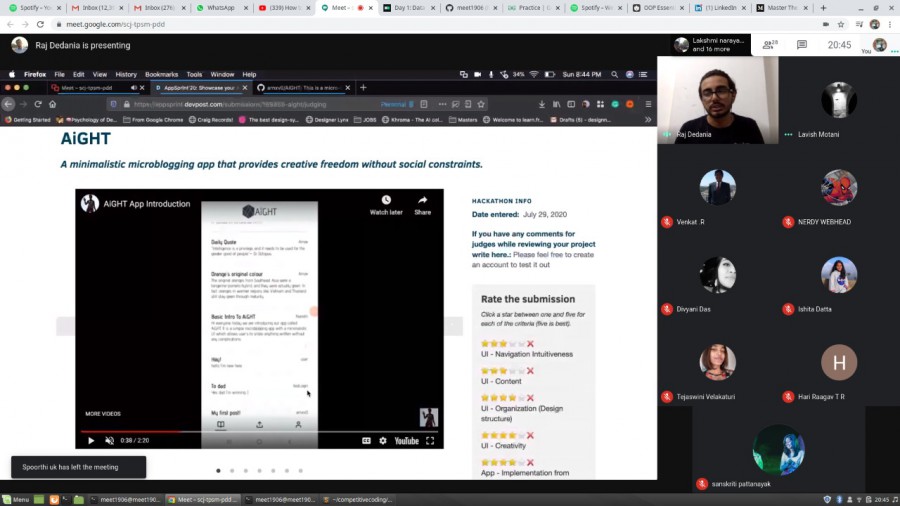The image size is (900, 506).
Task: Open the Chrome three-dot menu
Action: 889,24
